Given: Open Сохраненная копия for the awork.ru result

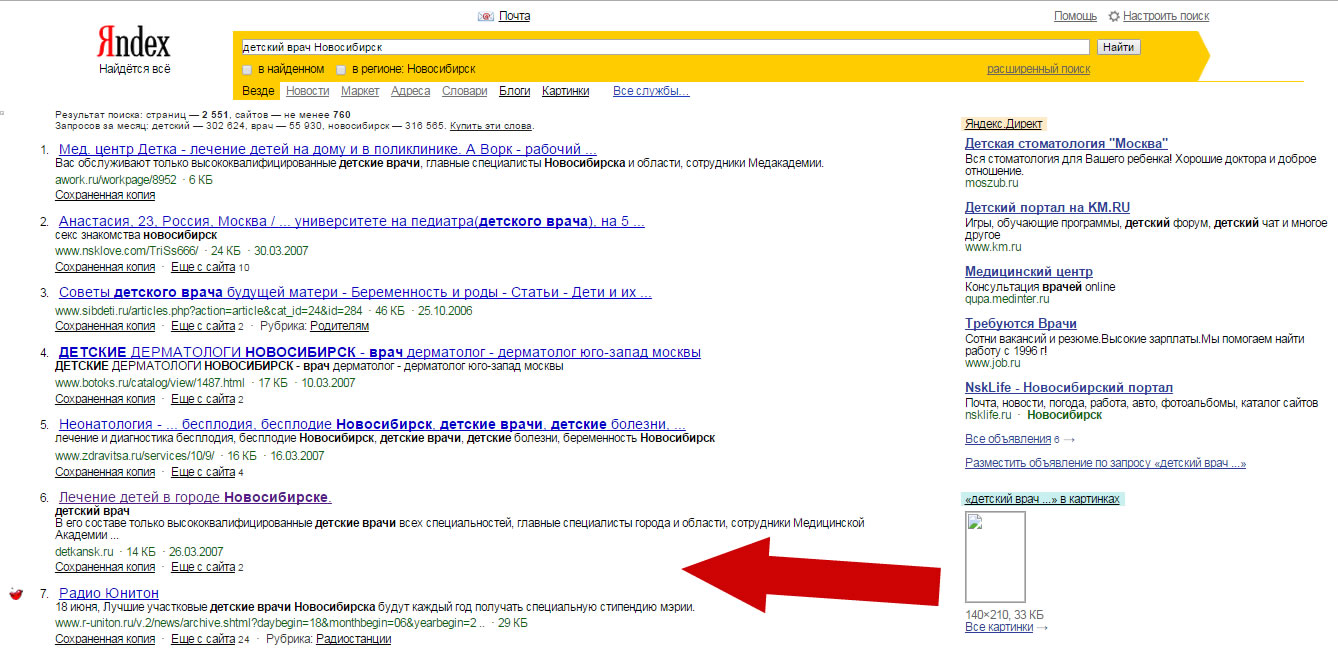Looking at the screenshot, I should (x=105, y=195).
